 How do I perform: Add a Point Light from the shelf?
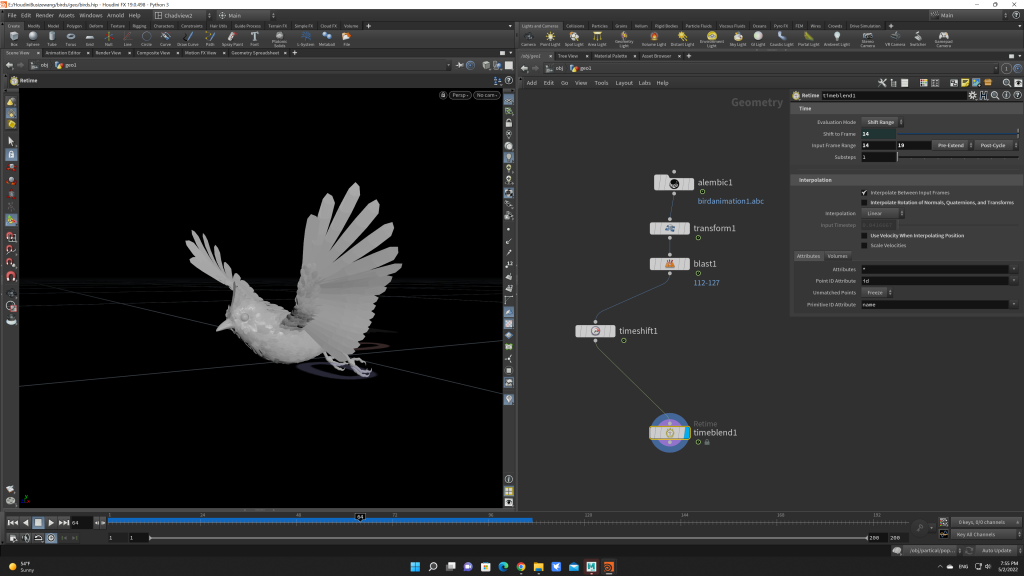click(x=550, y=38)
